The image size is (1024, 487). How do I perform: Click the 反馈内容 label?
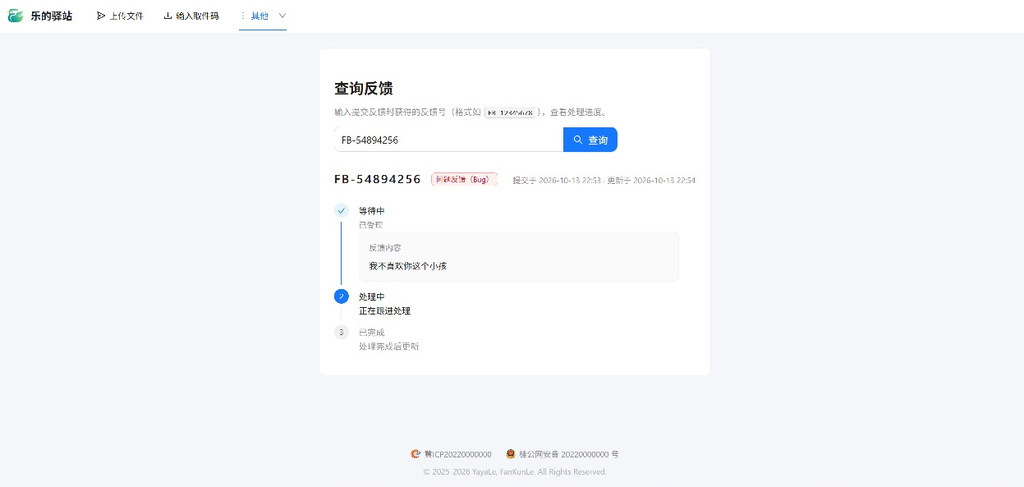pyautogui.click(x=385, y=248)
